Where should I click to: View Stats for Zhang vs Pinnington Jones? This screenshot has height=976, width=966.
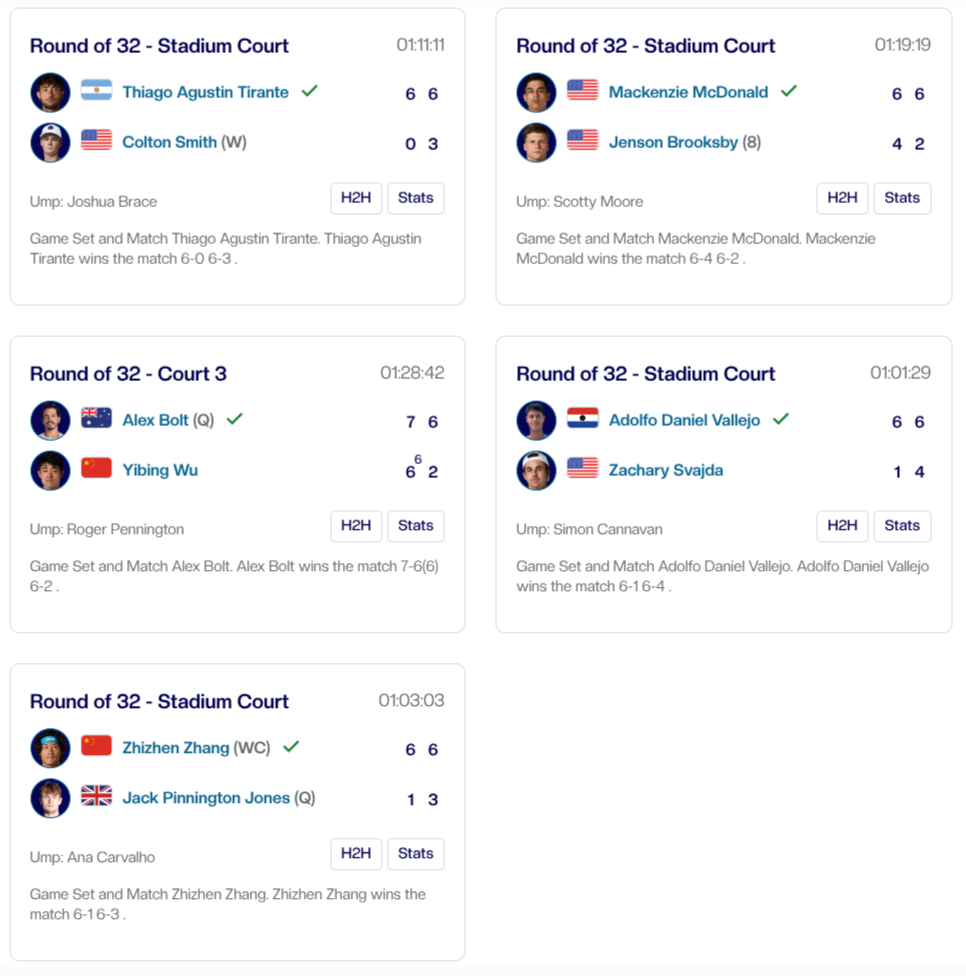tap(415, 854)
